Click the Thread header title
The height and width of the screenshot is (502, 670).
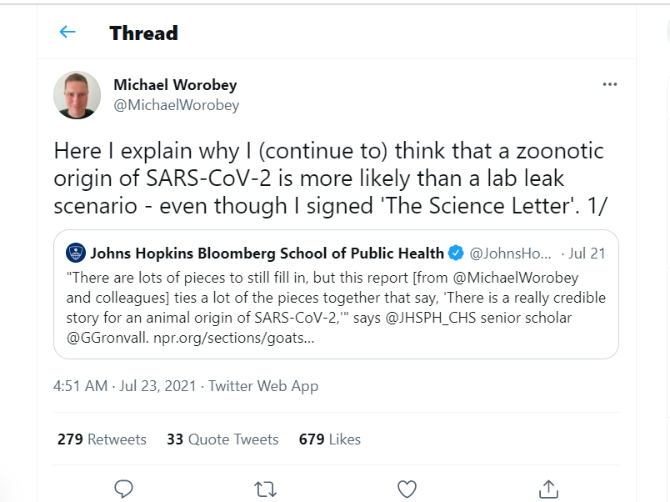[143, 32]
